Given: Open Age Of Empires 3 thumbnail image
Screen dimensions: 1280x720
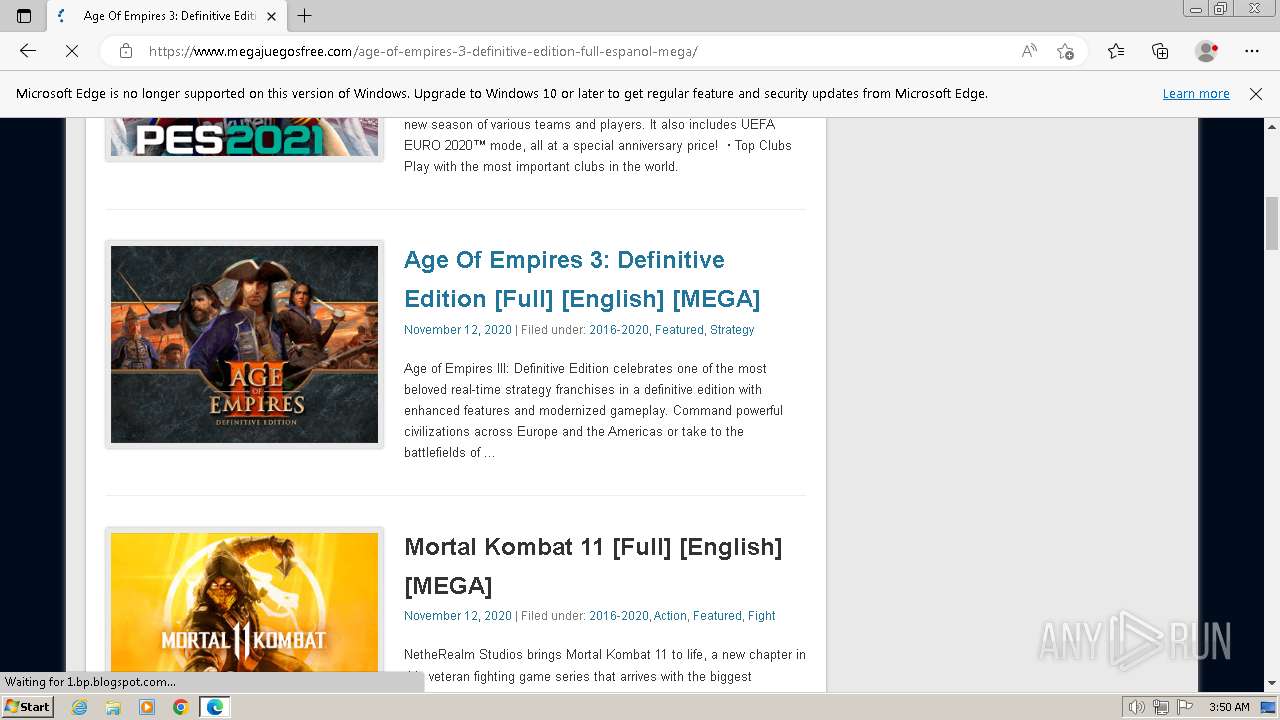Looking at the screenshot, I should (x=244, y=344).
